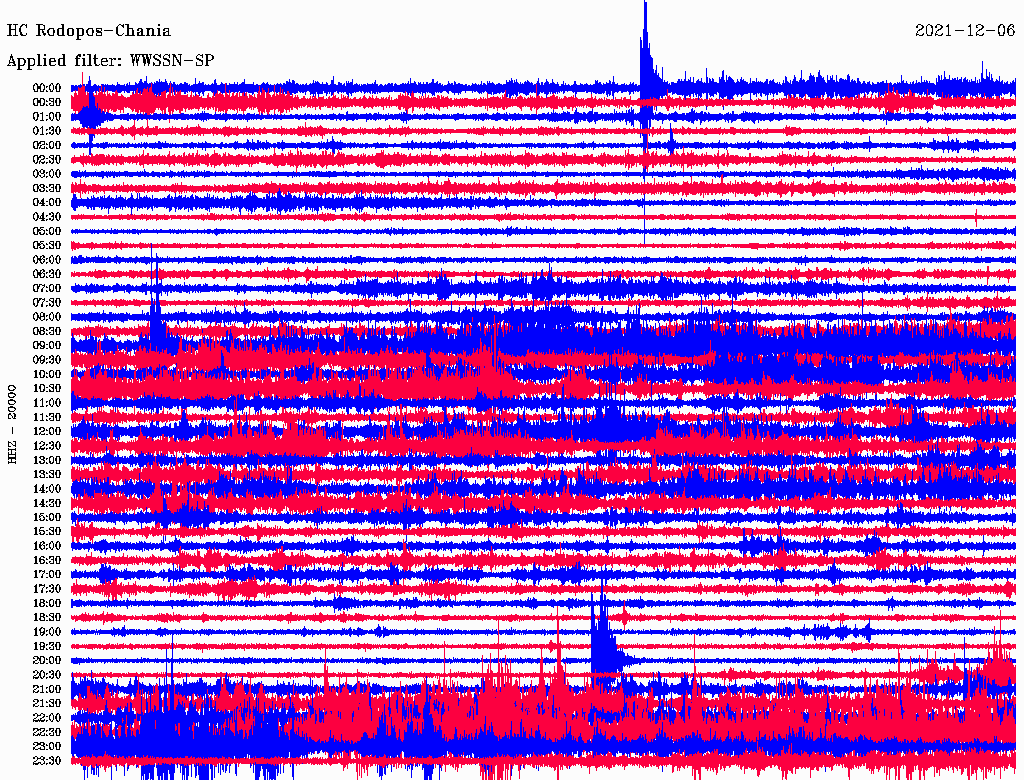The width and height of the screenshot is (1024, 780).
Task: Select the 13:30 time label
Action: tap(47, 474)
